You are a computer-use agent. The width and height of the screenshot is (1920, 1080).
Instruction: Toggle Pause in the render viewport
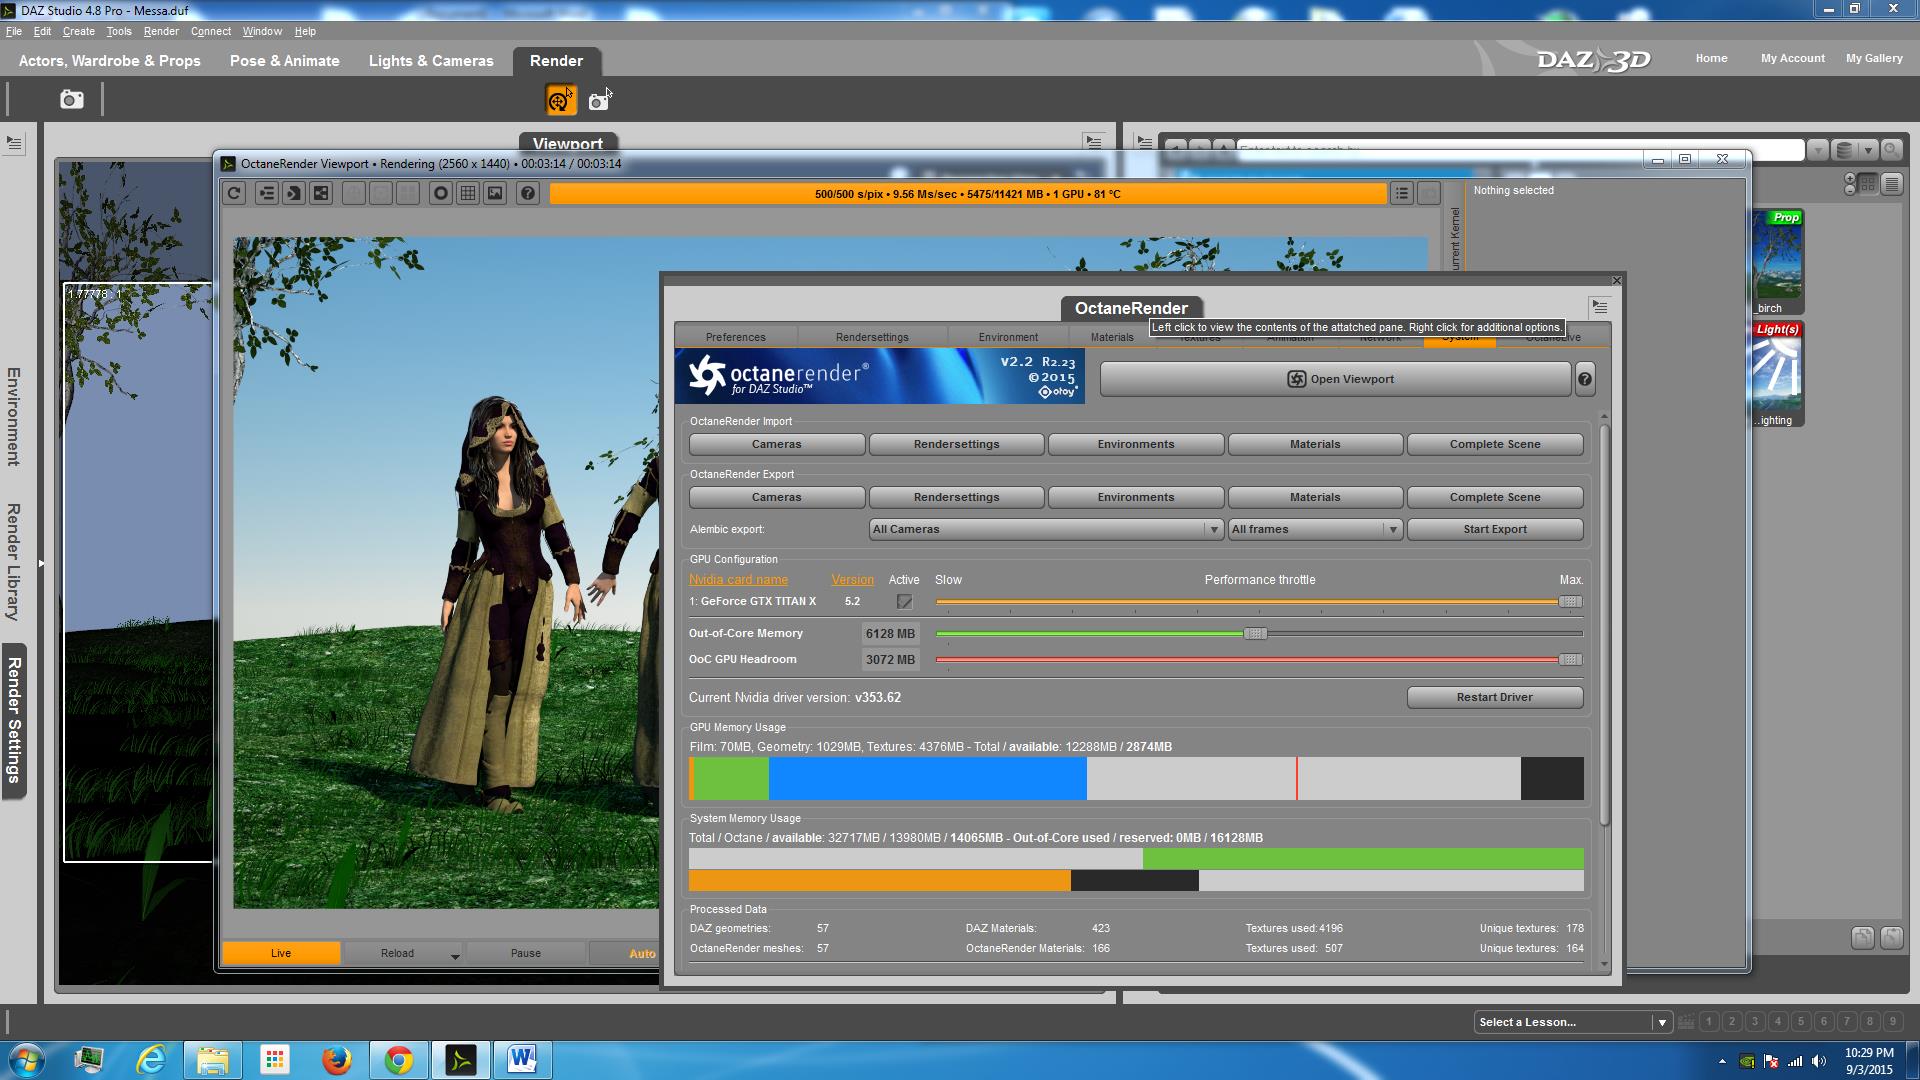click(x=525, y=953)
